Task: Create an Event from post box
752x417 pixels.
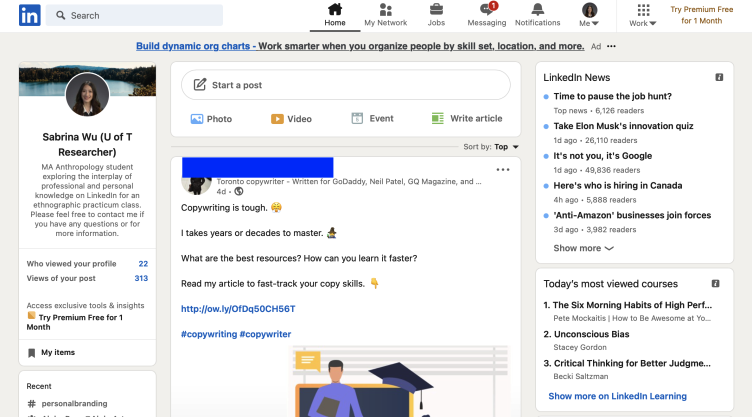Action: 372,119
